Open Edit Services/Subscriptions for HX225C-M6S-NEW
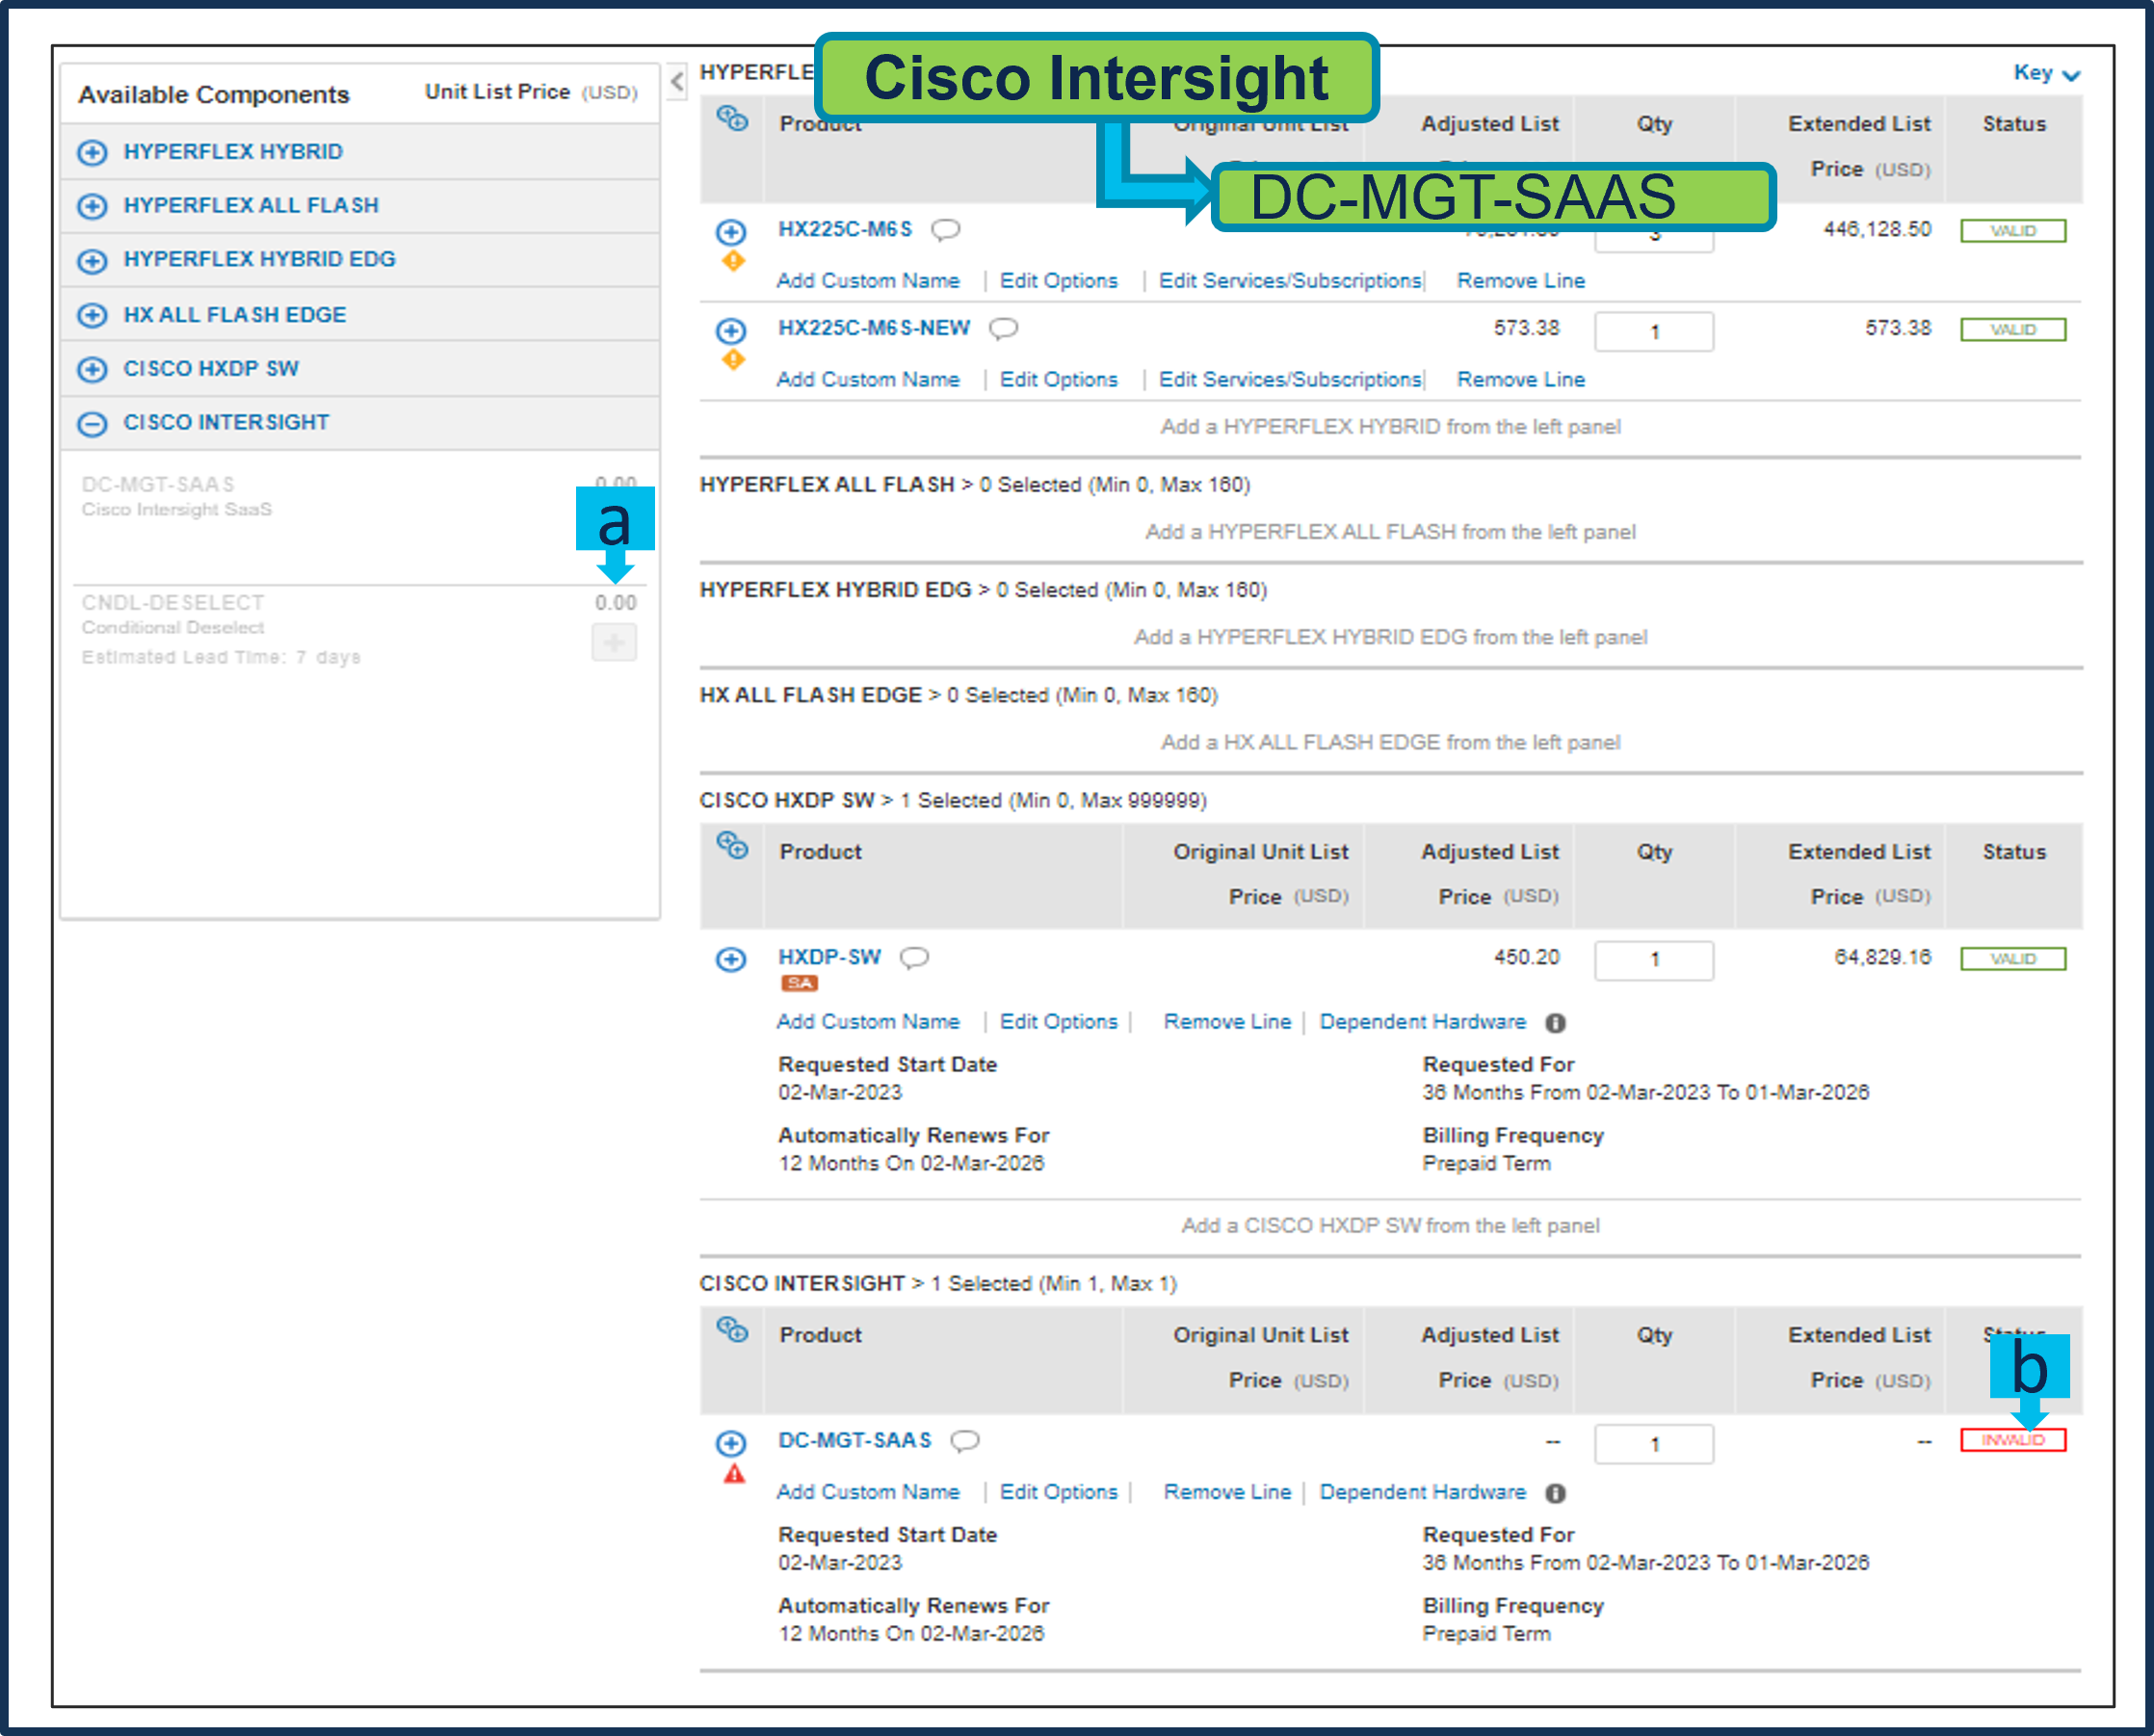The width and height of the screenshot is (2154, 1736). pos(1289,380)
